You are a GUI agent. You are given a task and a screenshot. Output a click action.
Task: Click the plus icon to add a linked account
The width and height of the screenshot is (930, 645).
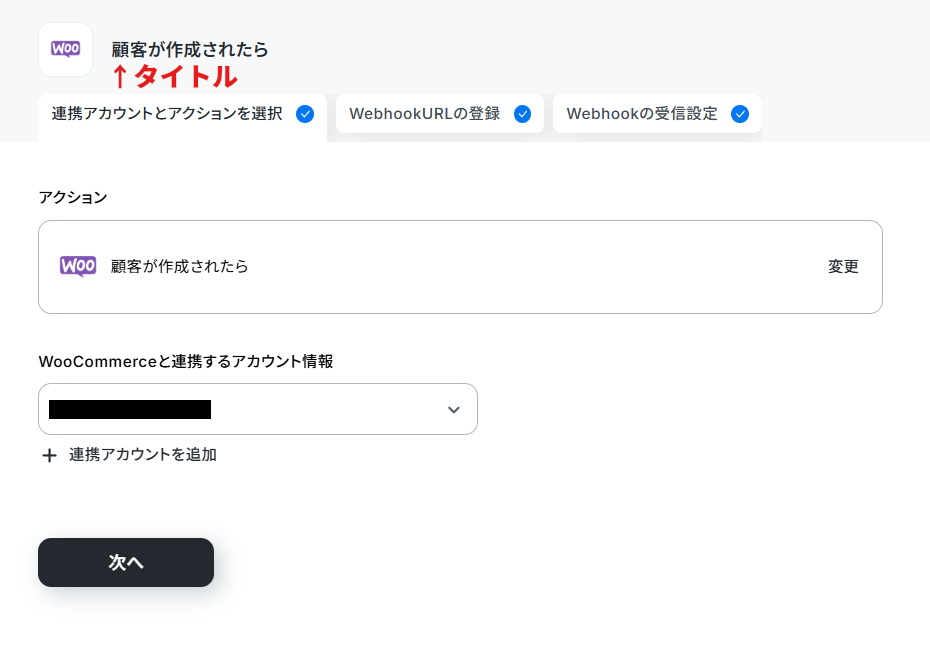(x=50, y=455)
